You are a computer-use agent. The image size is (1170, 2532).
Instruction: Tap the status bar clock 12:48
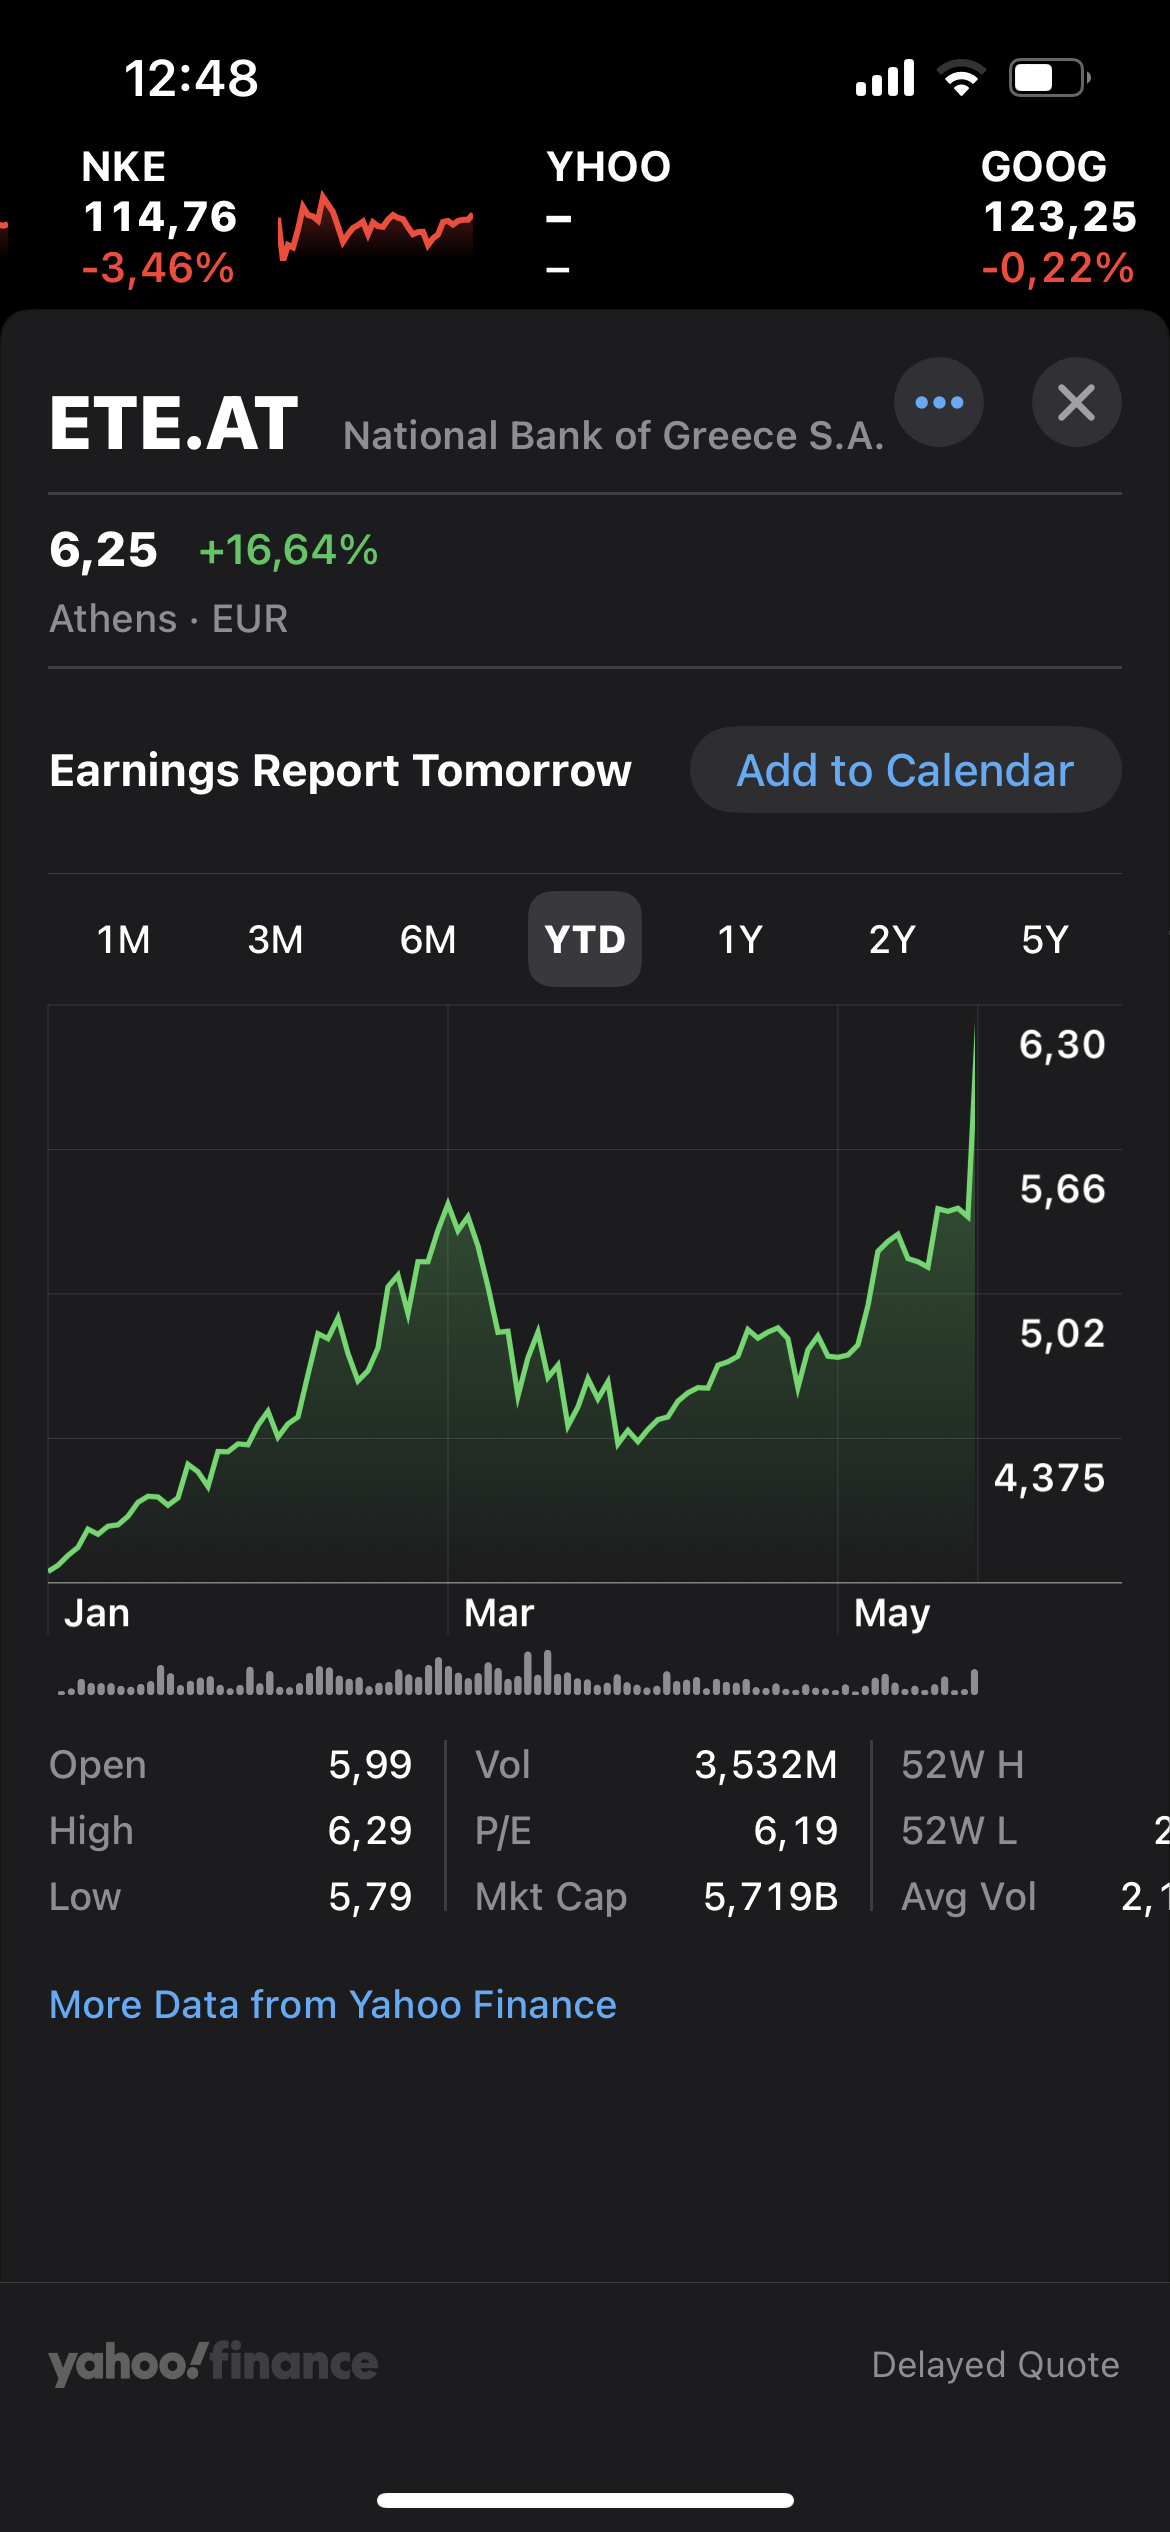[191, 78]
